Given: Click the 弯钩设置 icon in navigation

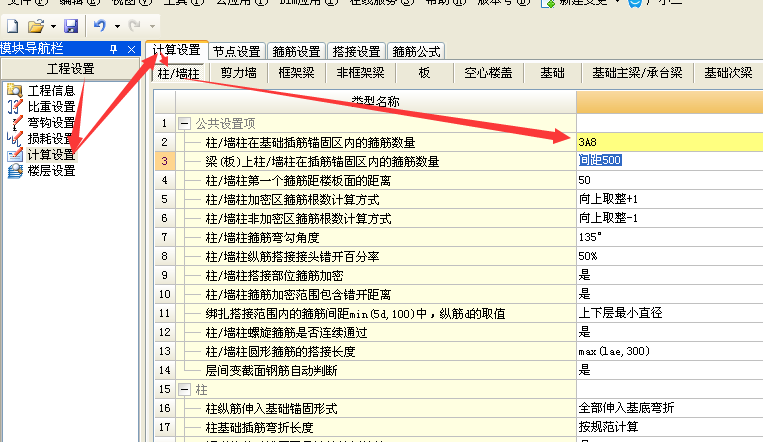Looking at the screenshot, I should coord(16,123).
